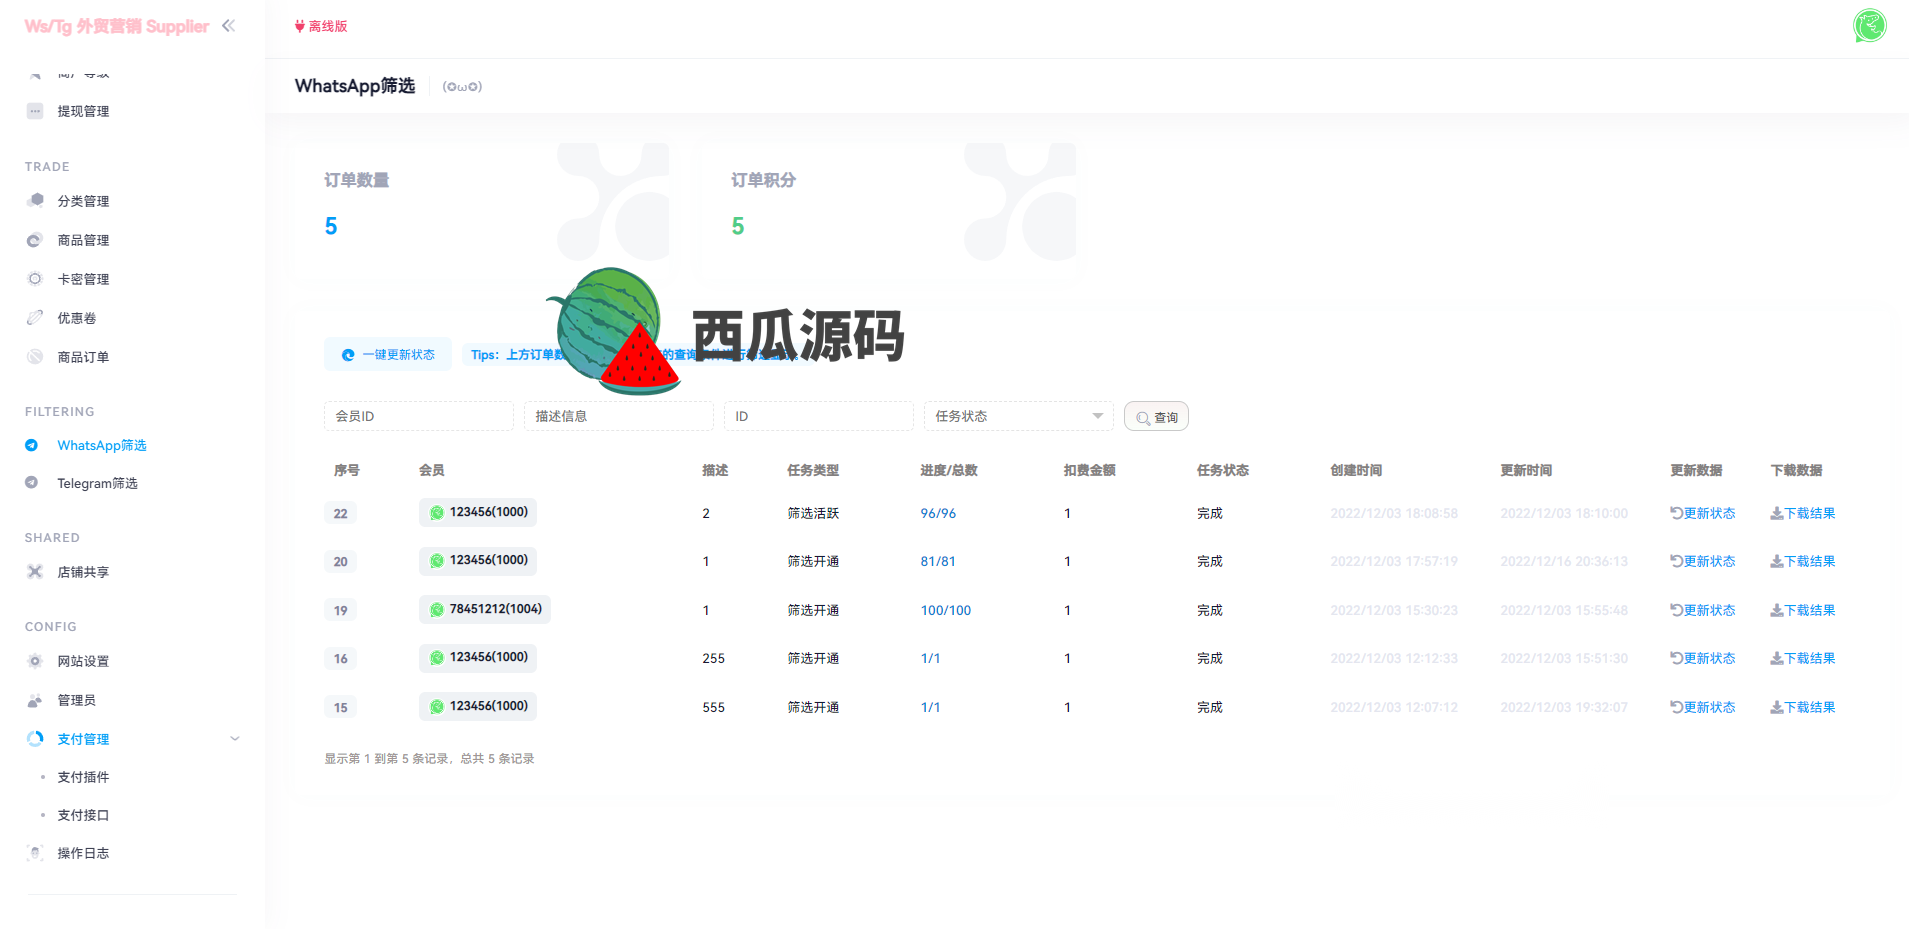
Task: Click the download icon in row 22's 下载结果
Action: pyautogui.click(x=1777, y=513)
